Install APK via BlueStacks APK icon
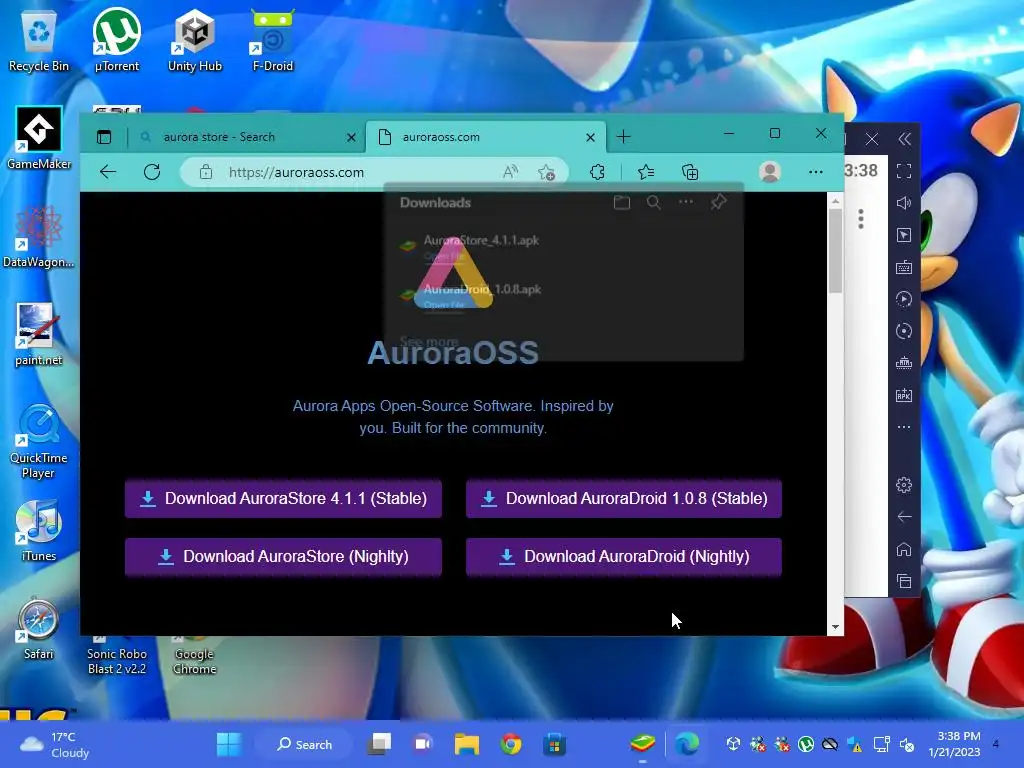This screenshot has width=1024, height=768. pos(904,395)
